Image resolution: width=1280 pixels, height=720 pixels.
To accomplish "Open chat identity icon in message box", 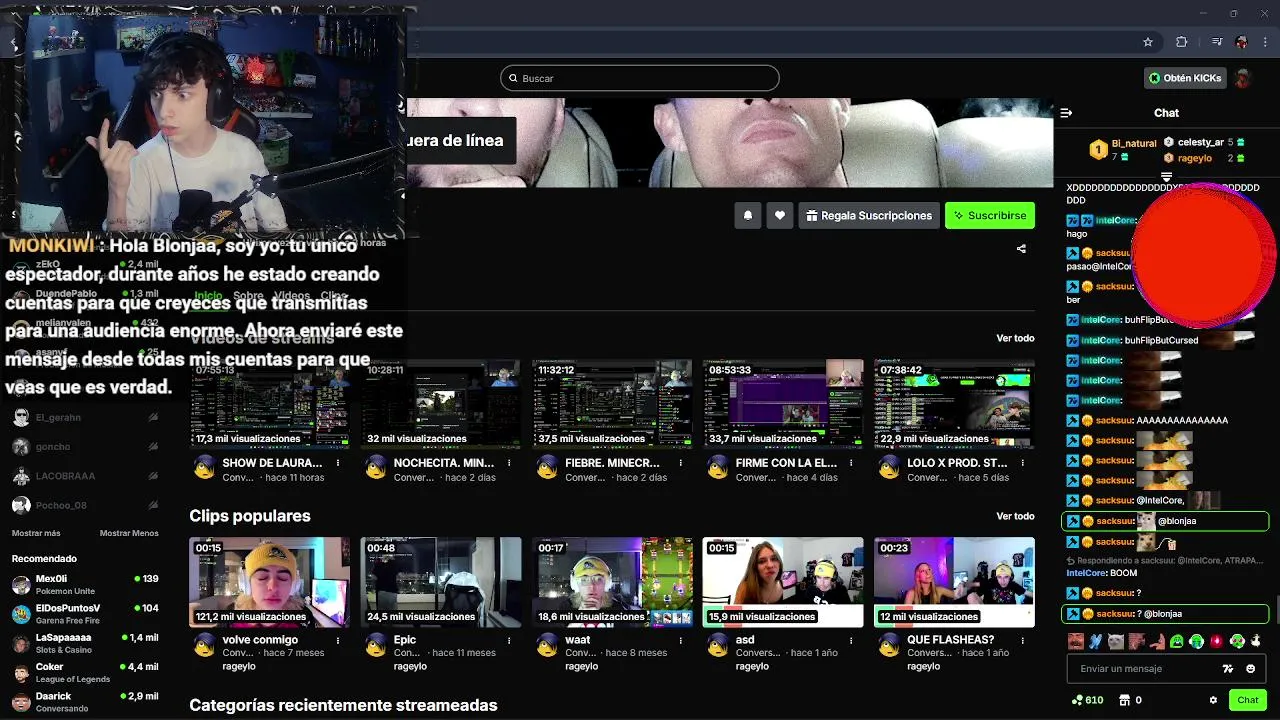I will (x=1228, y=669).
